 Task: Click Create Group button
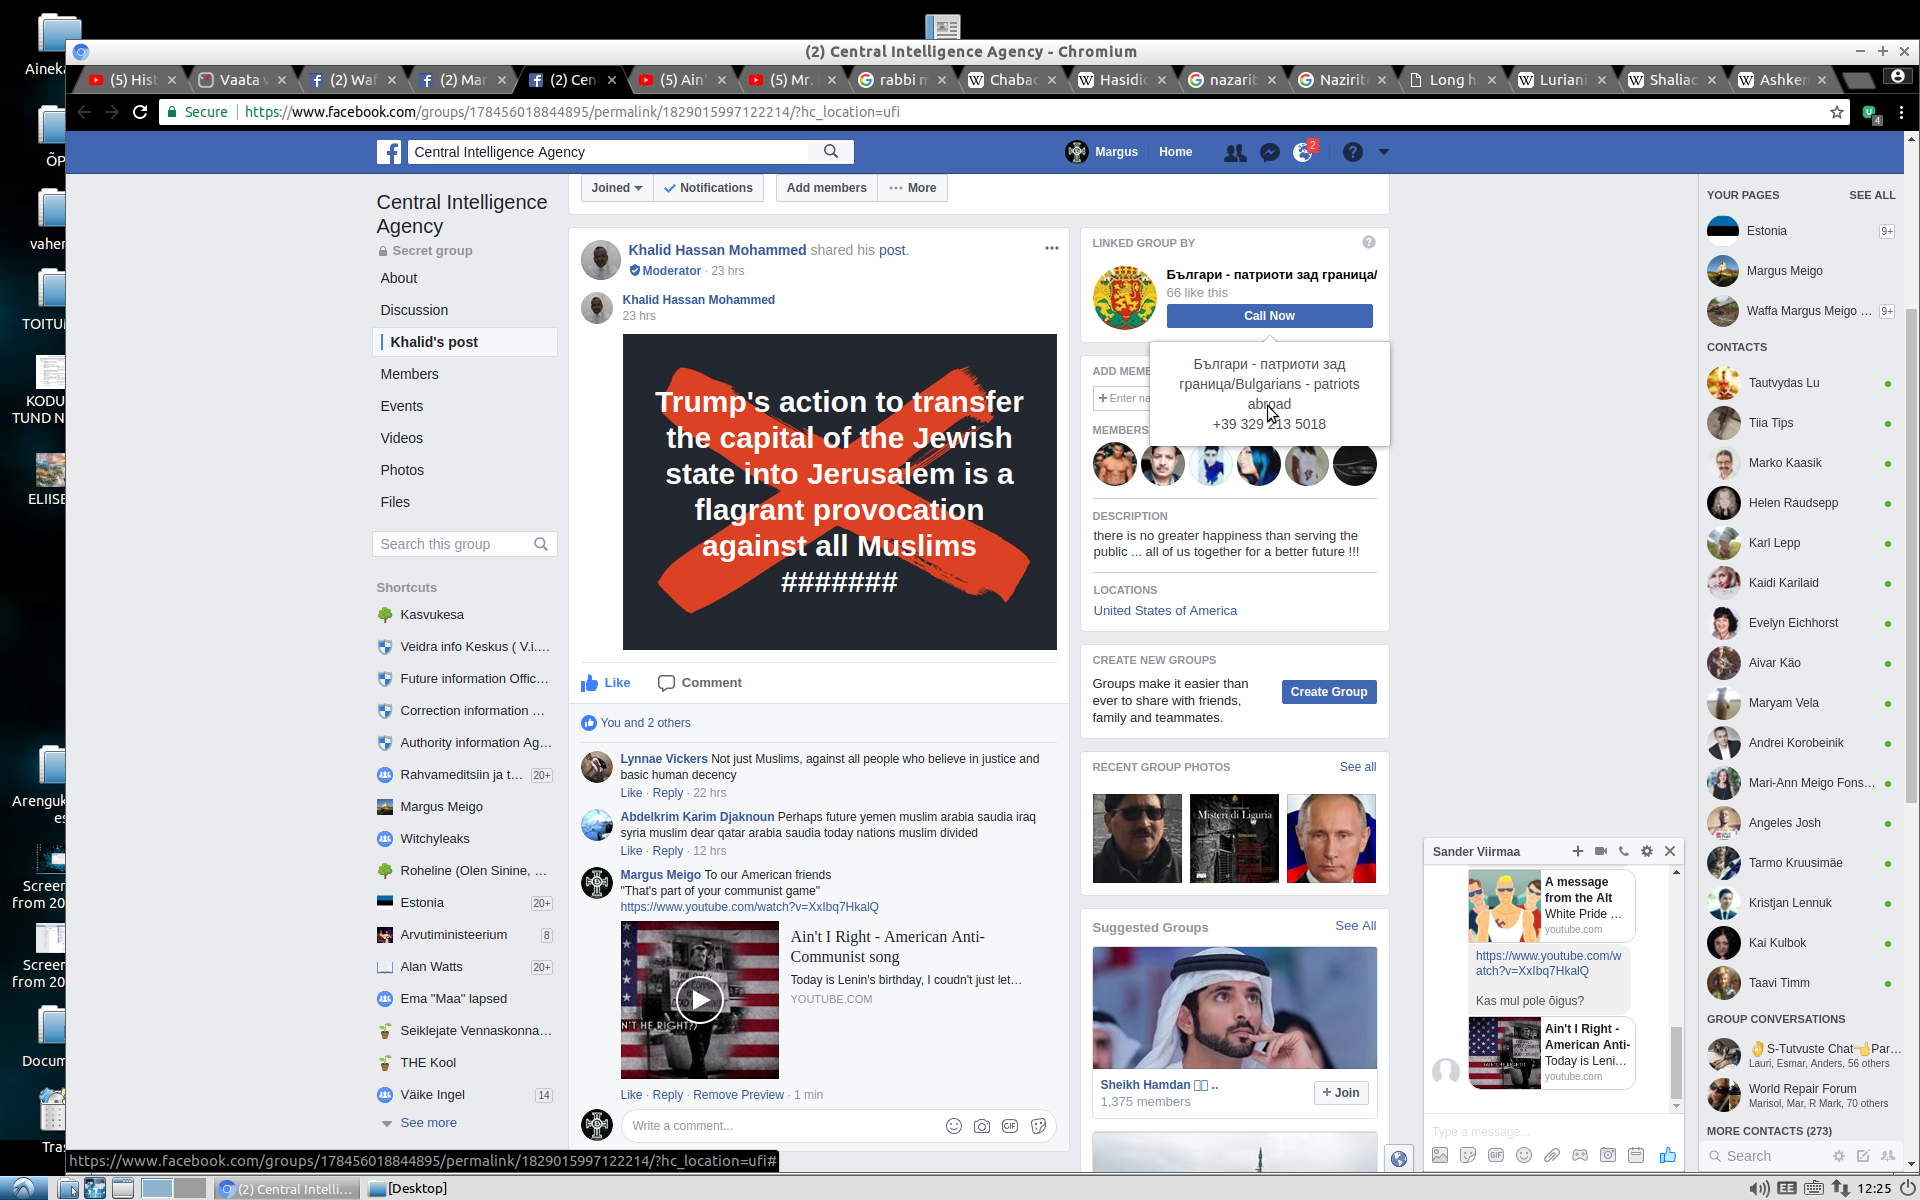click(x=1329, y=692)
